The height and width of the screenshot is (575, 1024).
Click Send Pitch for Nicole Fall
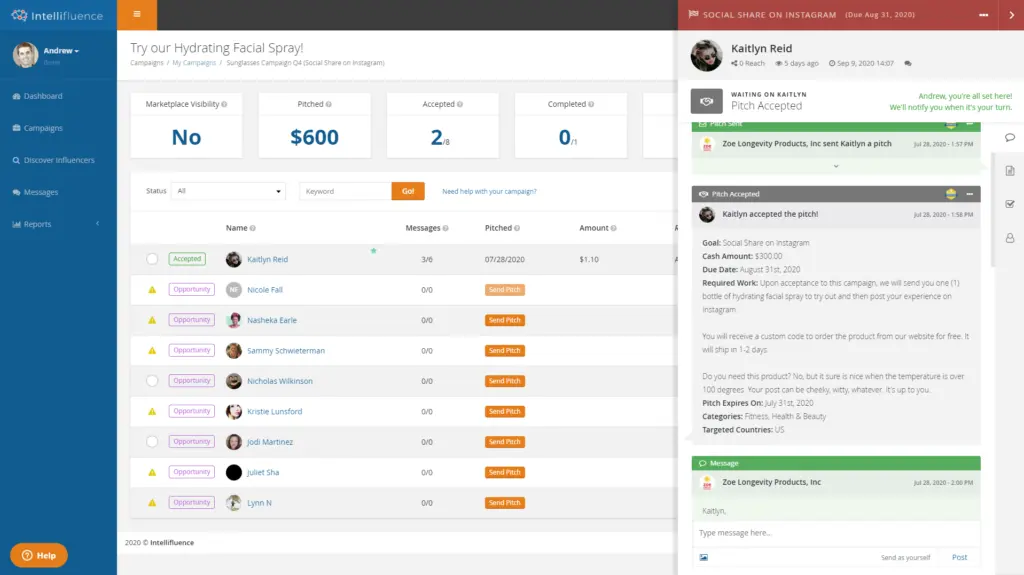click(x=505, y=290)
